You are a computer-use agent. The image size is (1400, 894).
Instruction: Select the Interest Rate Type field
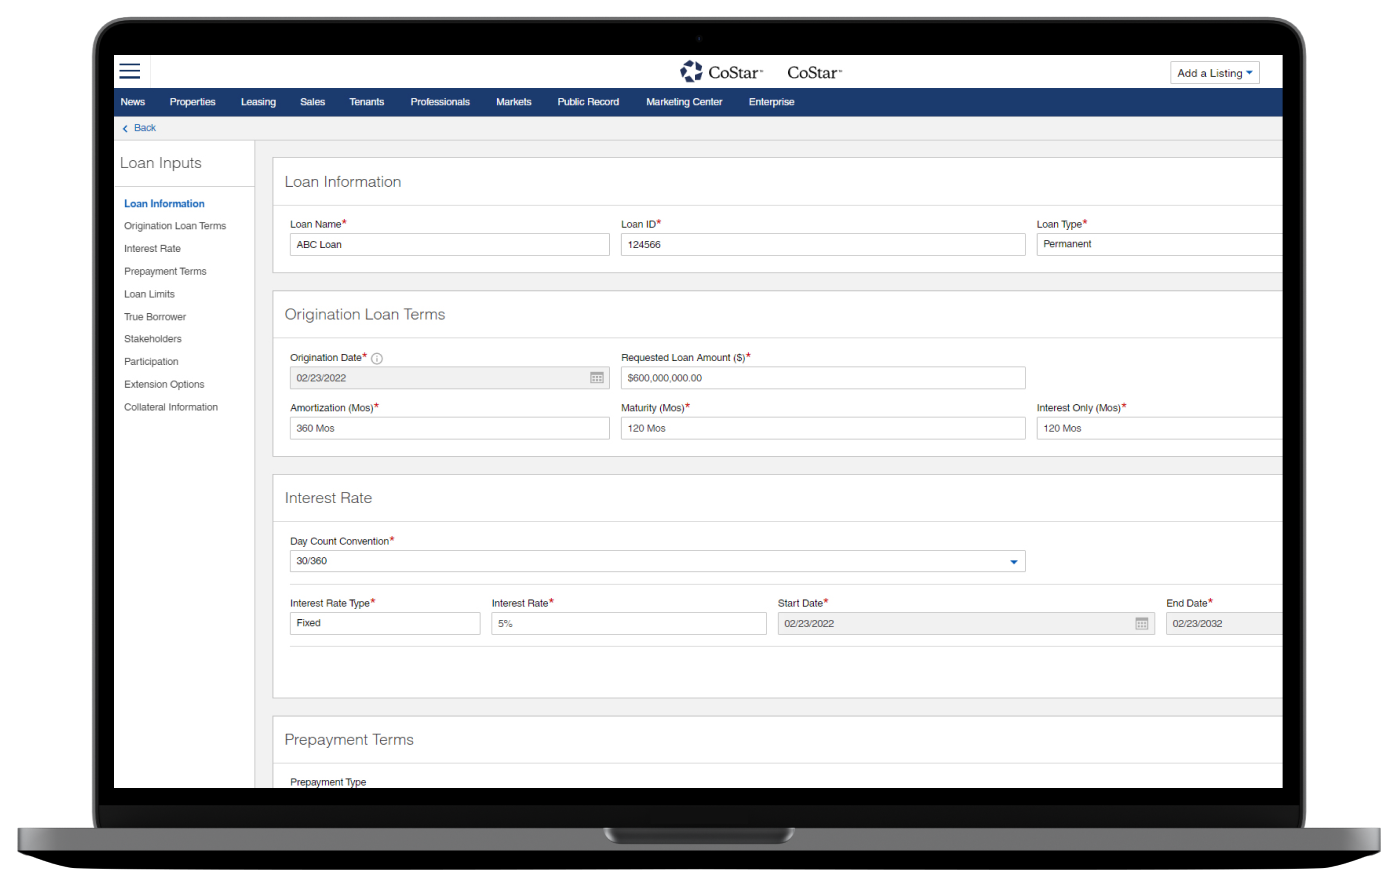(384, 623)
